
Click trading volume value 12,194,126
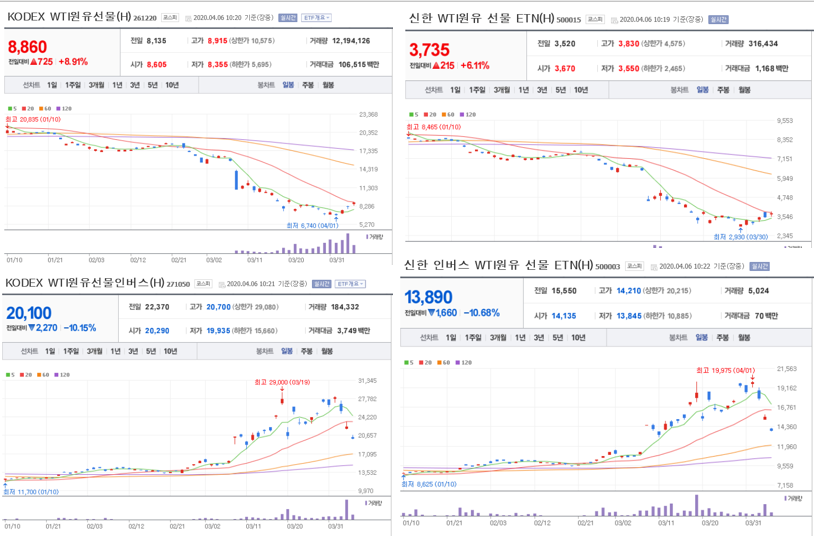[351, 41]
